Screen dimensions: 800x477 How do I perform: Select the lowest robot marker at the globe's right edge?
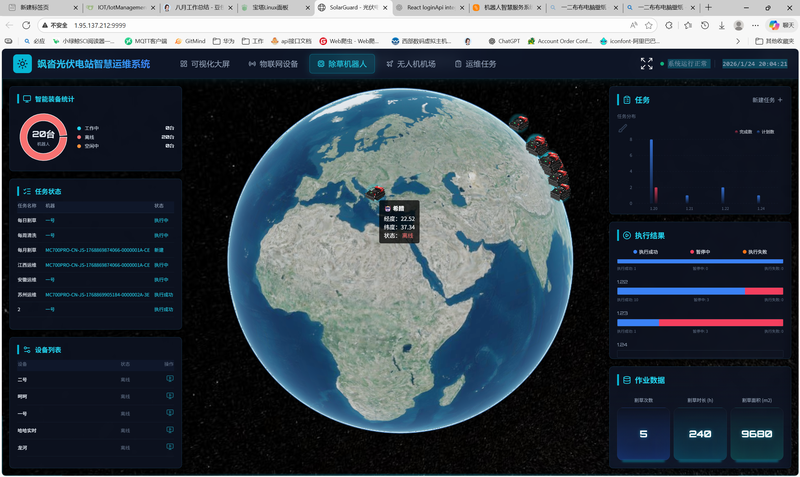pos(560,192)
